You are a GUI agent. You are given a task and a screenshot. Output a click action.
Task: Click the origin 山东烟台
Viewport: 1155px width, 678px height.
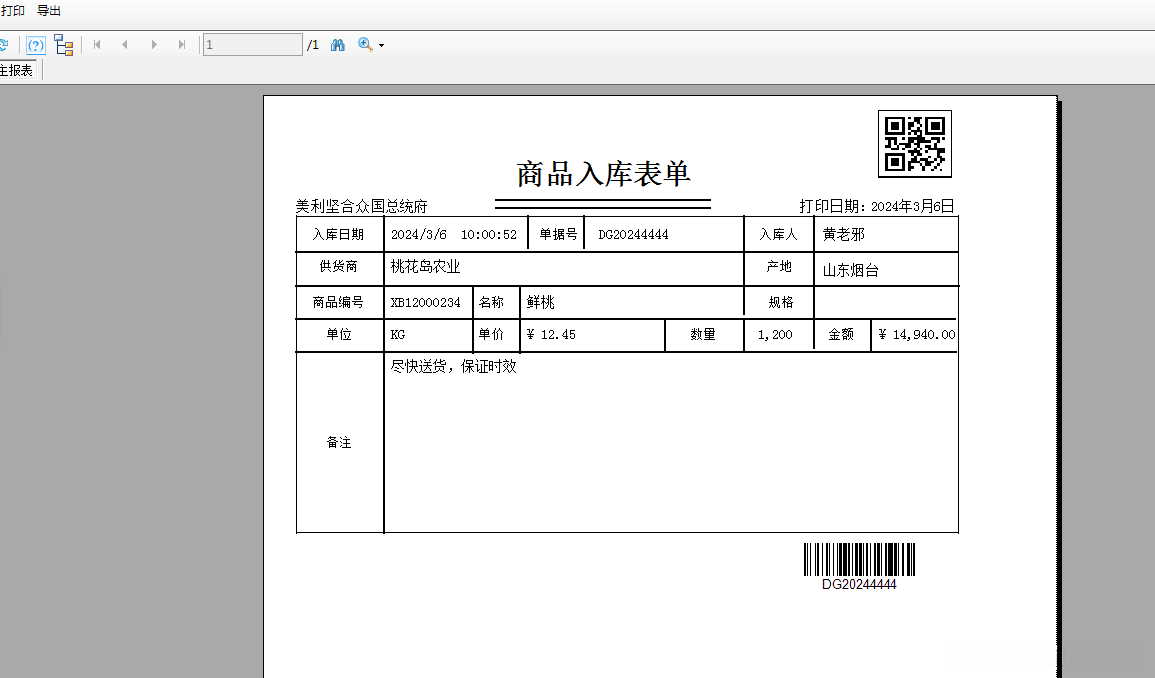851,270
